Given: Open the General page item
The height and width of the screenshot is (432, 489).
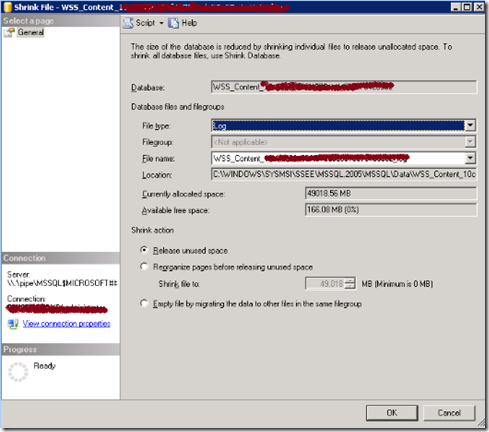Looking at the screenshot, I should (31, 32).
